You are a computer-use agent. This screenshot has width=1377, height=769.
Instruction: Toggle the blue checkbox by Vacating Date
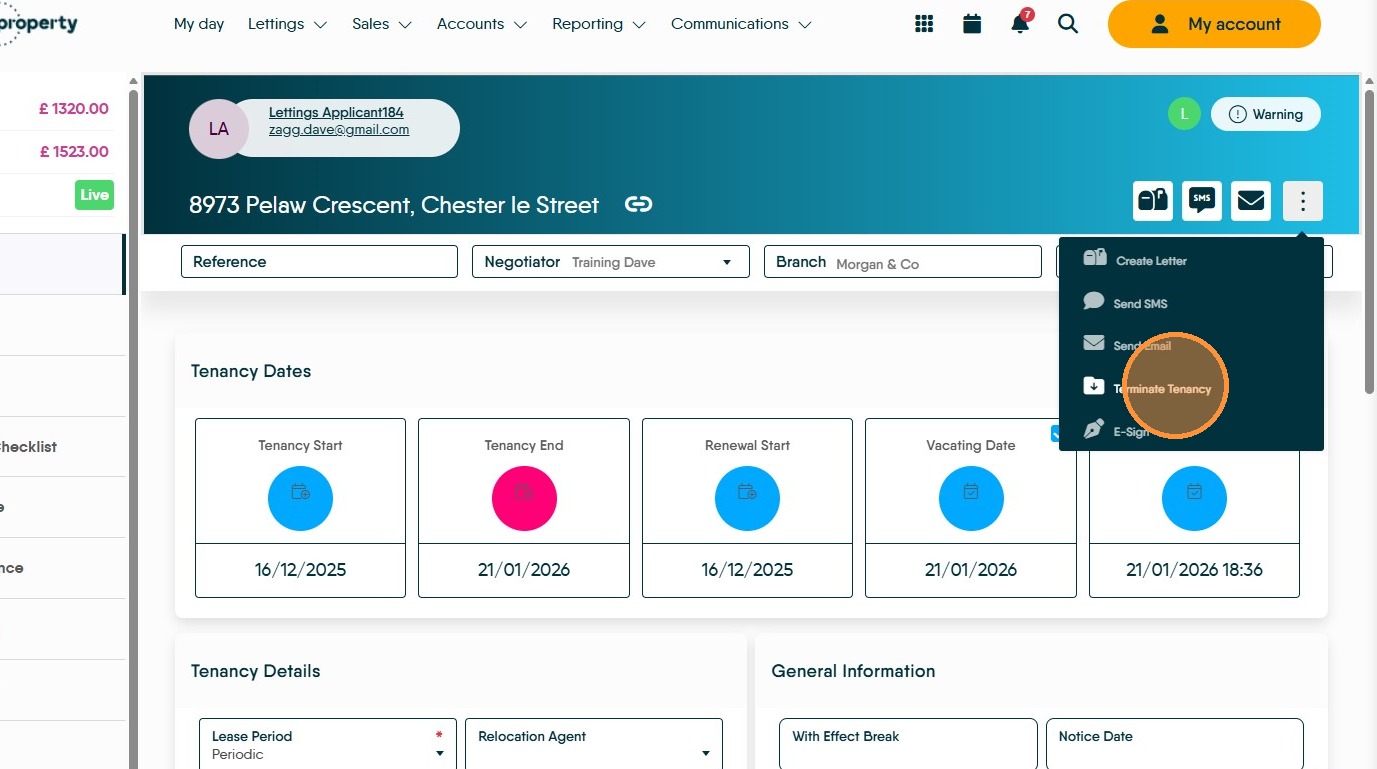[x=1055, y=434]
